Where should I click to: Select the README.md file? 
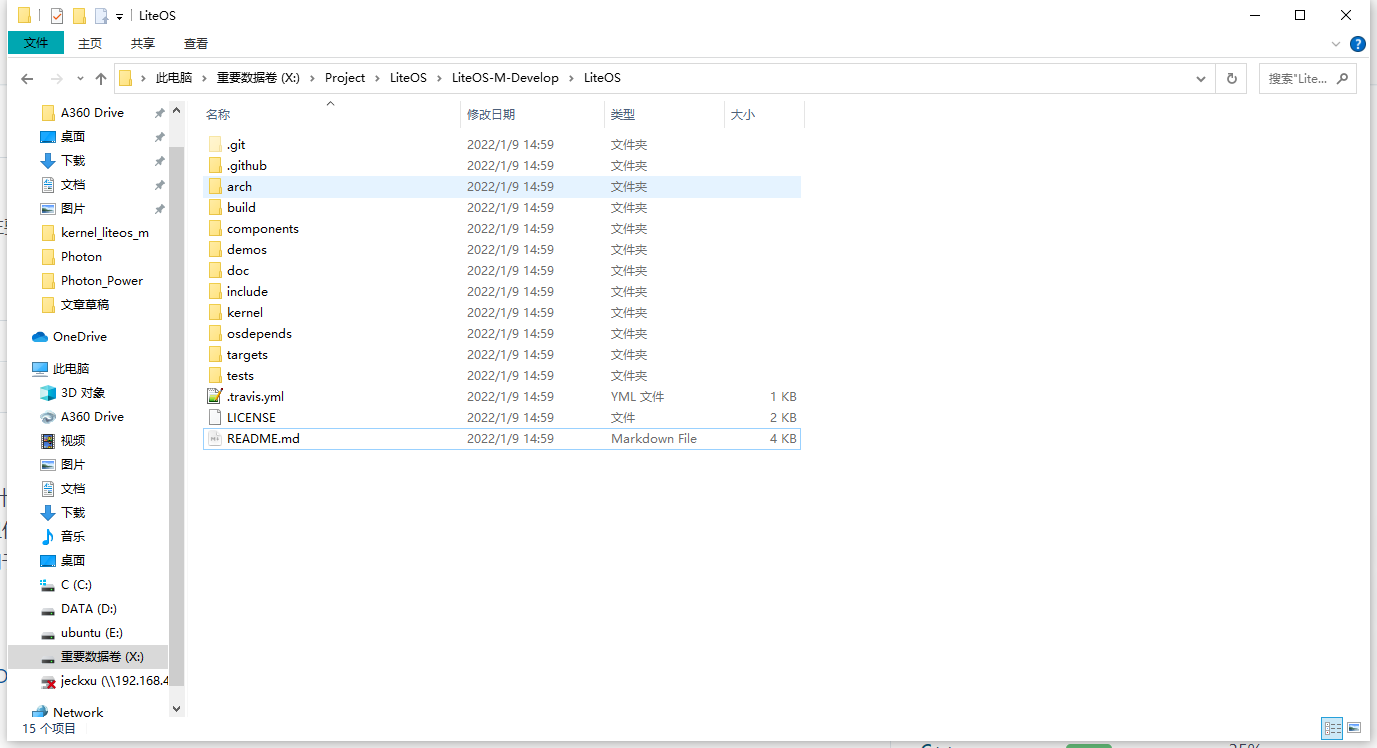point(502,439)
